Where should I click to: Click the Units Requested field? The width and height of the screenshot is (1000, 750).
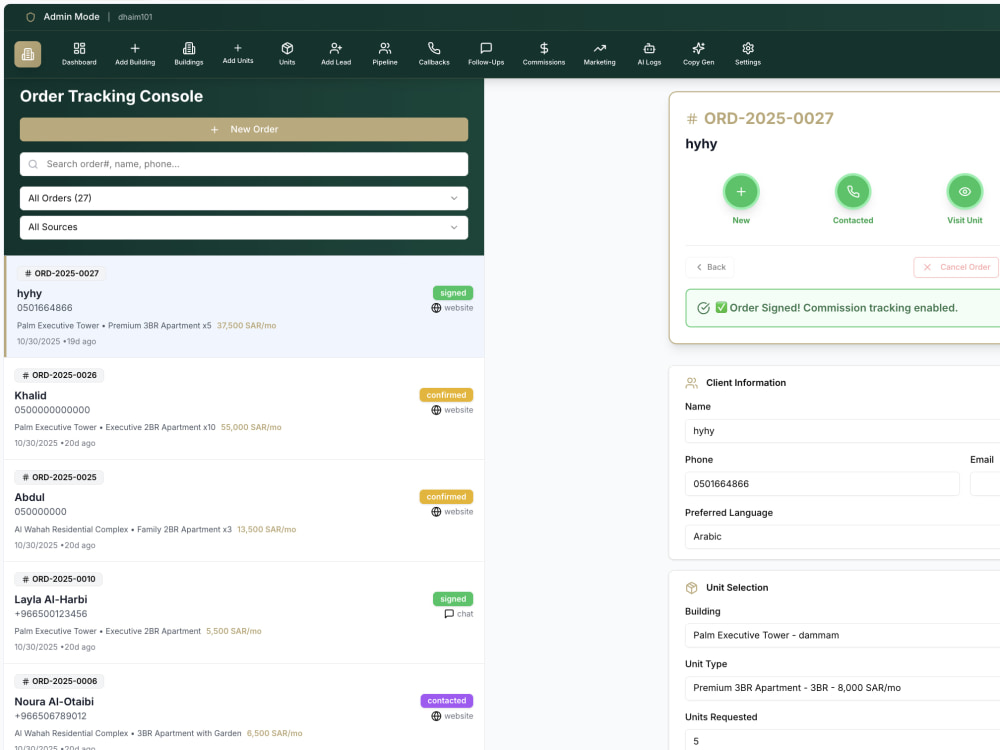click(x=842, y=741)
